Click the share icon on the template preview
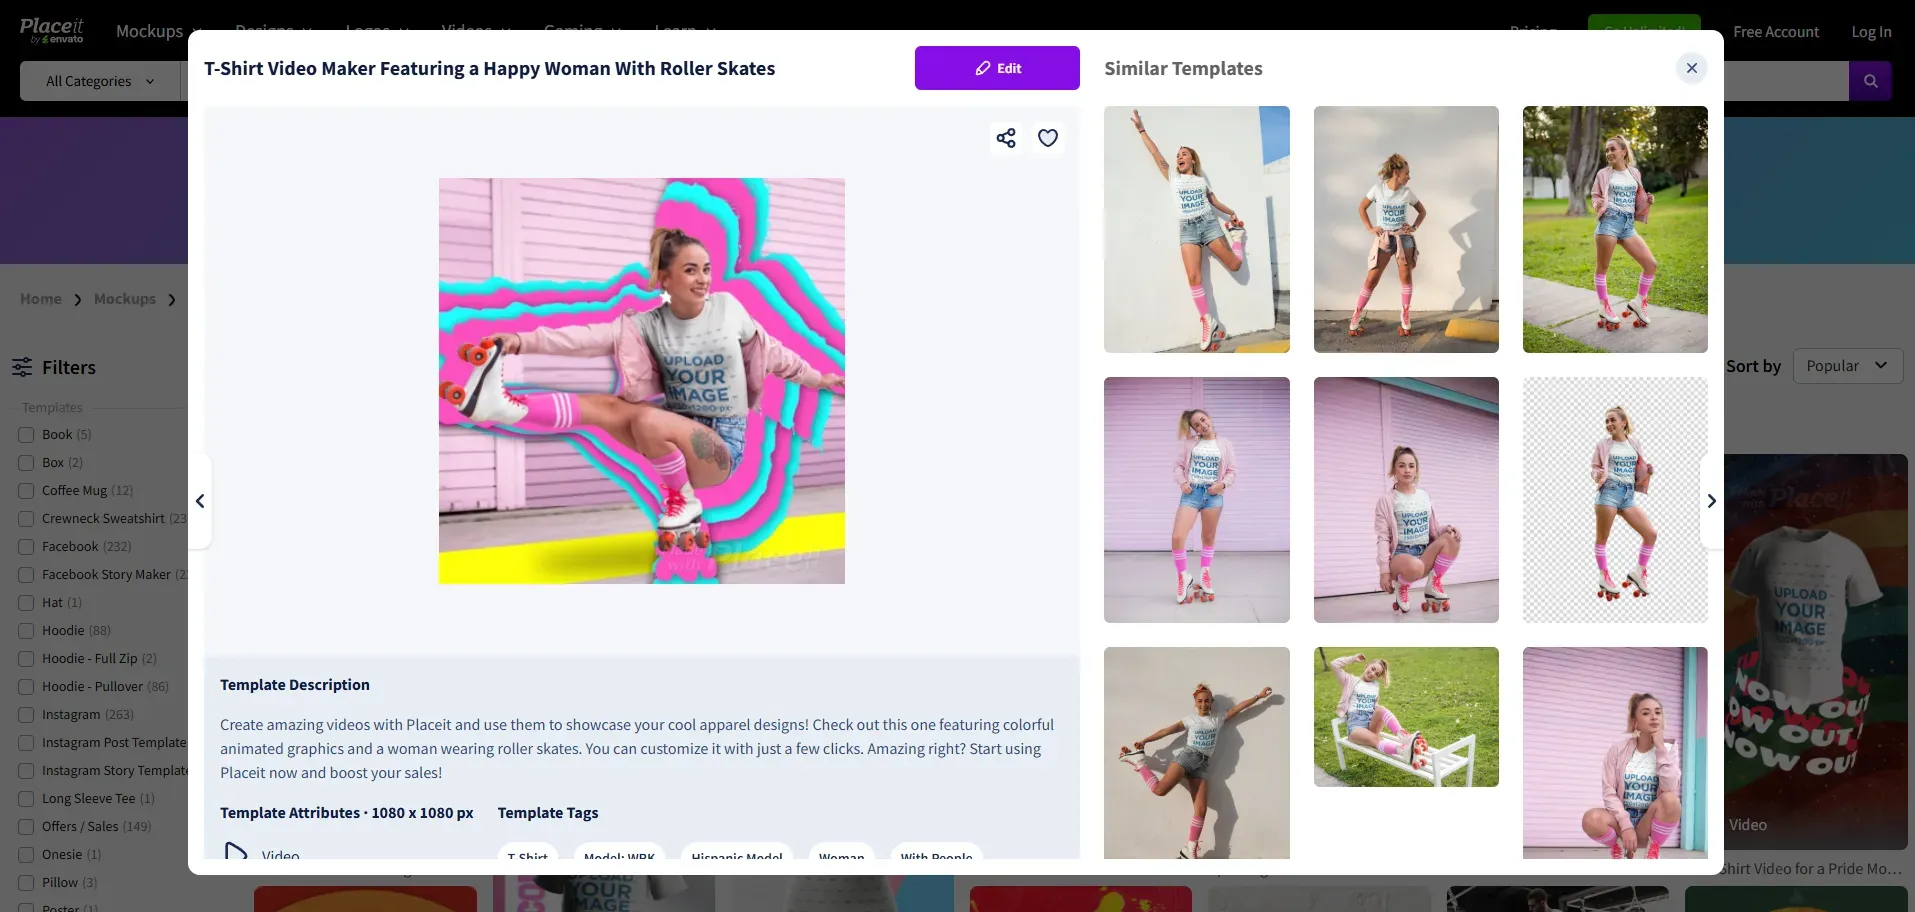The image size is (1915, 912). (1006, 138)
